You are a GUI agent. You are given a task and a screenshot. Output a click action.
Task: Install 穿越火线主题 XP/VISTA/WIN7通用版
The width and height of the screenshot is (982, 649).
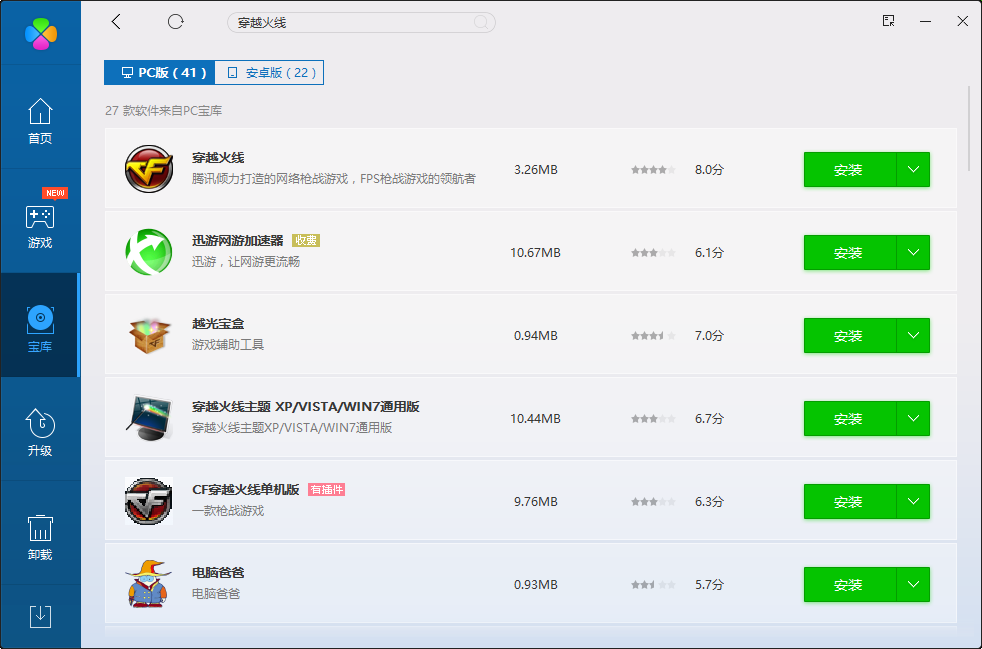850,418
